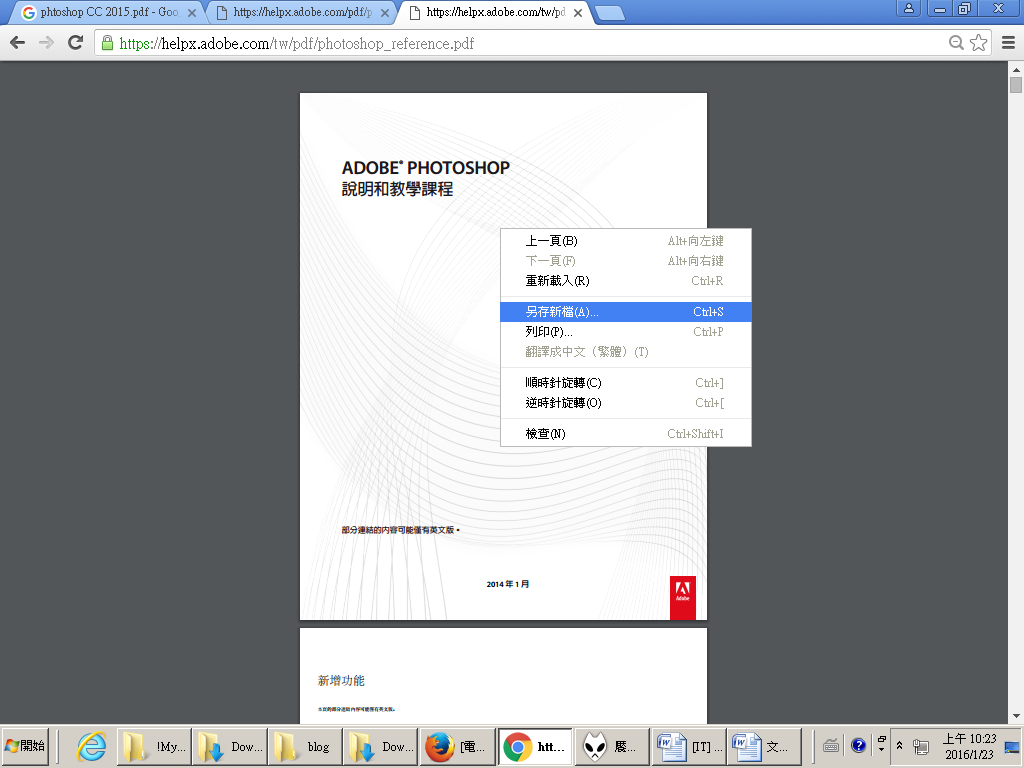Click the show desktop icon at taskbar end
1024x768 pixels.
coord(1012,747)
